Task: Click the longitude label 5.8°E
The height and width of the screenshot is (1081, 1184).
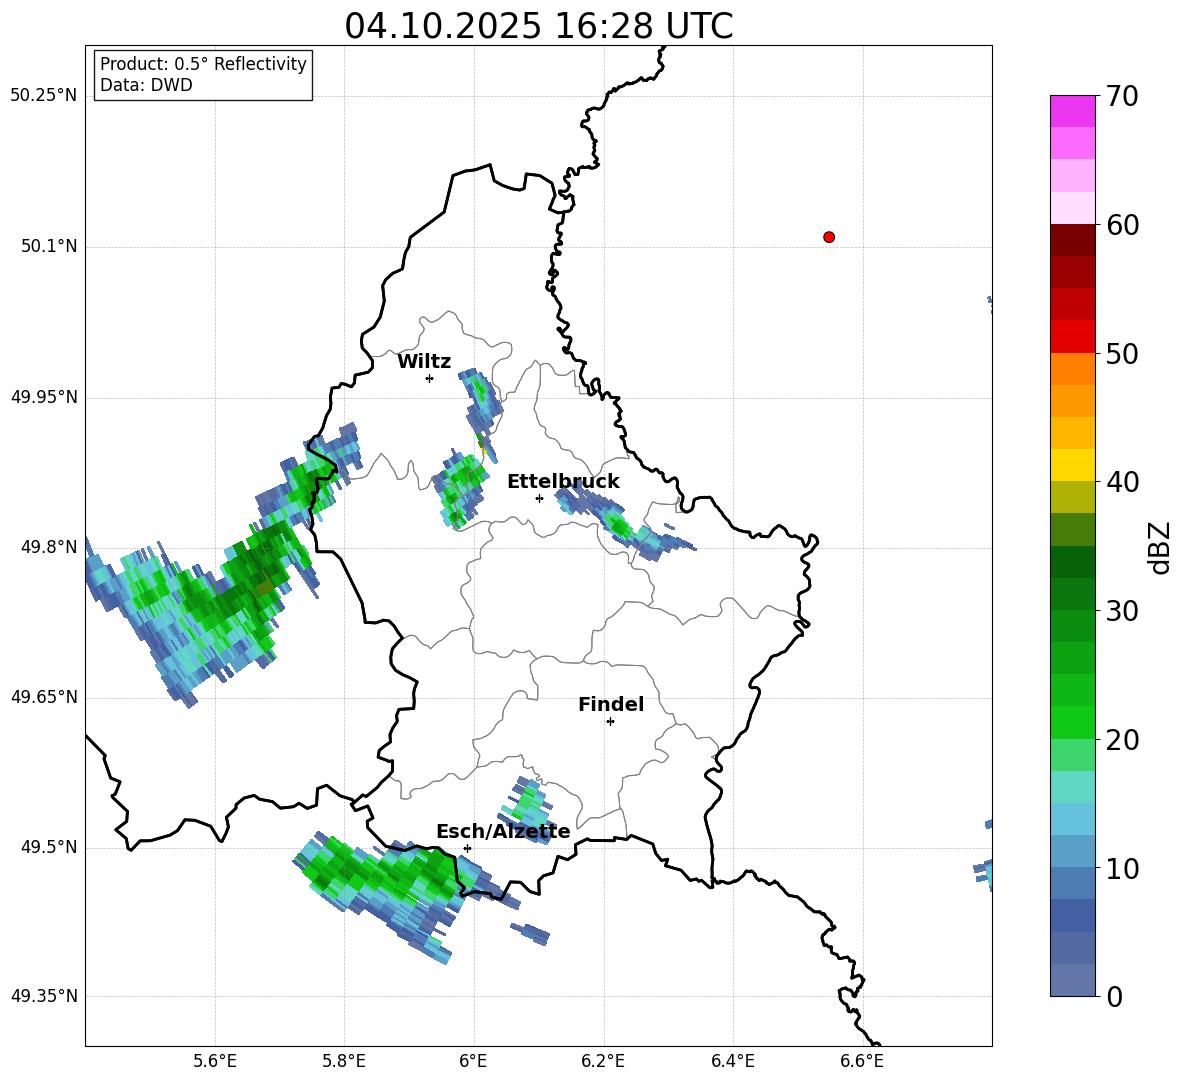Action: 344,1061
